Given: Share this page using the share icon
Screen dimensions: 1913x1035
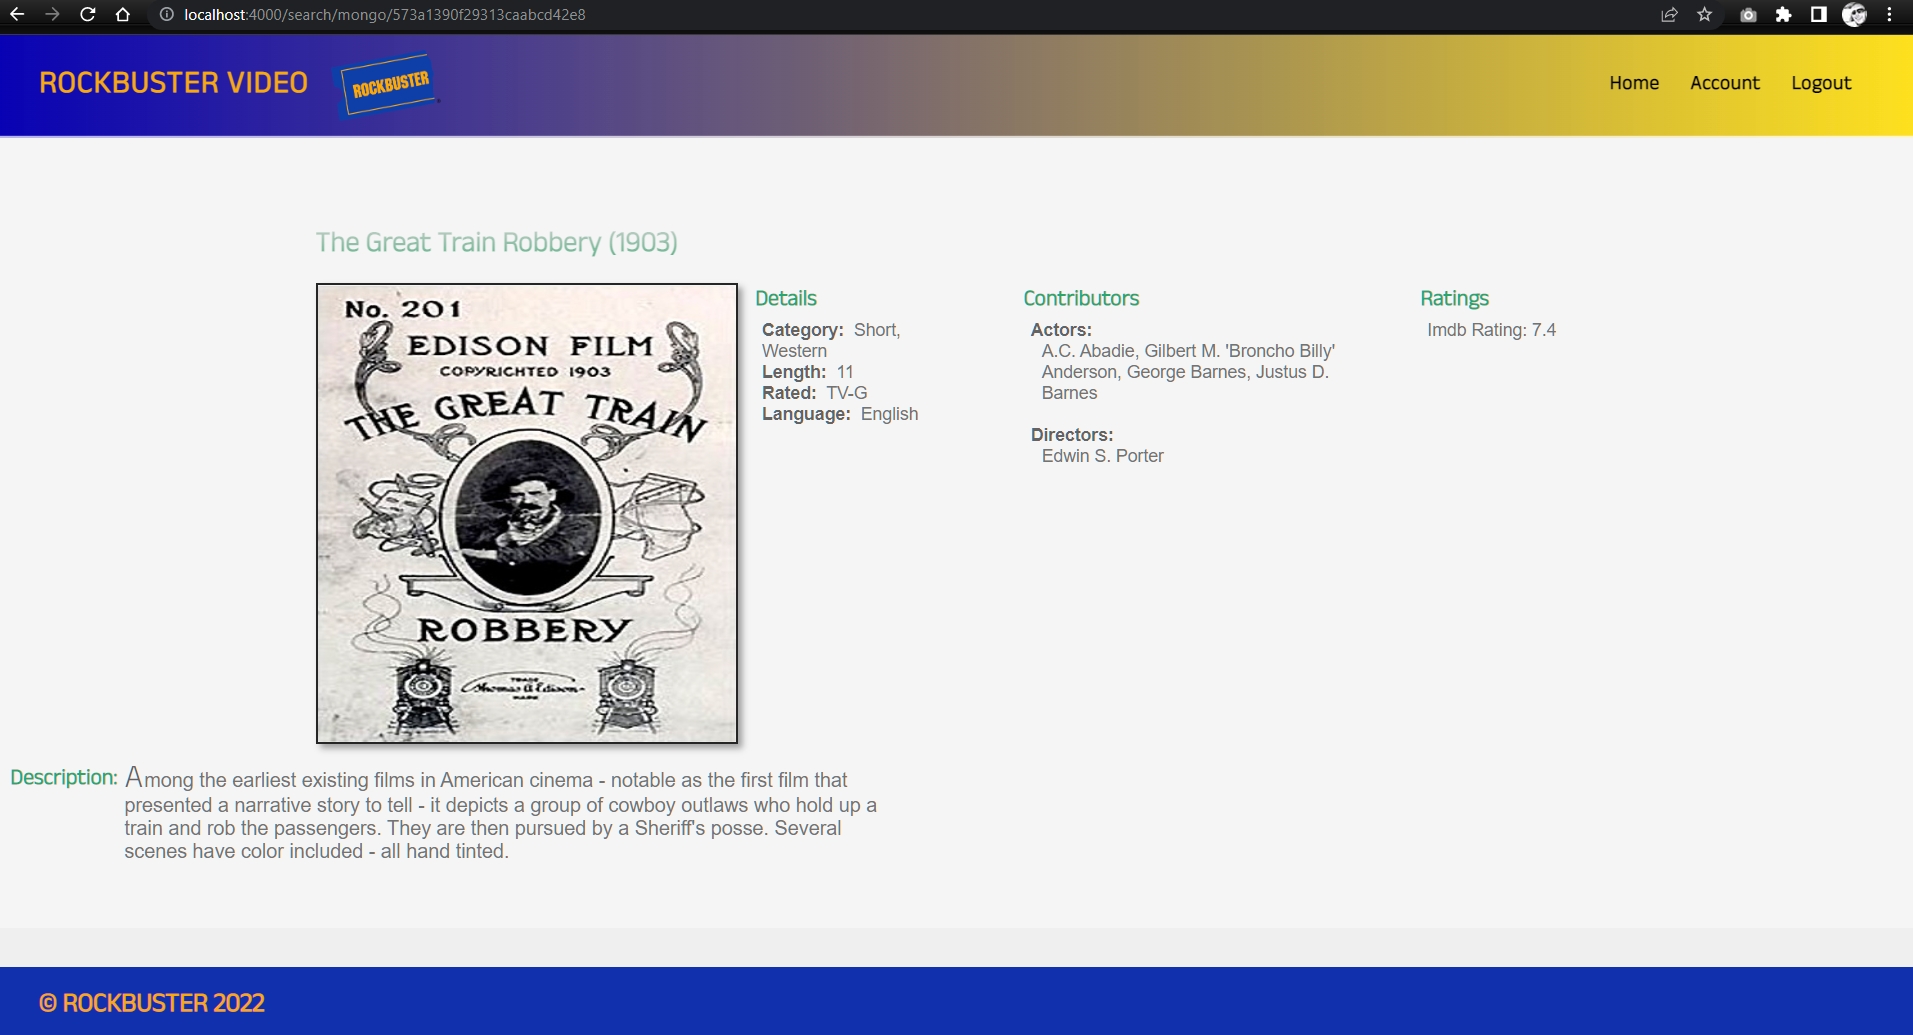Looking at the screenshot, I should tap(1669, 14).
